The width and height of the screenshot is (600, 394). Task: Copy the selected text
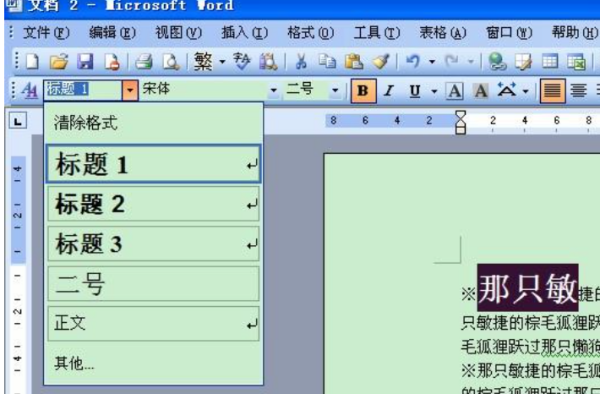pyautogui.click(x=327, y=61)
